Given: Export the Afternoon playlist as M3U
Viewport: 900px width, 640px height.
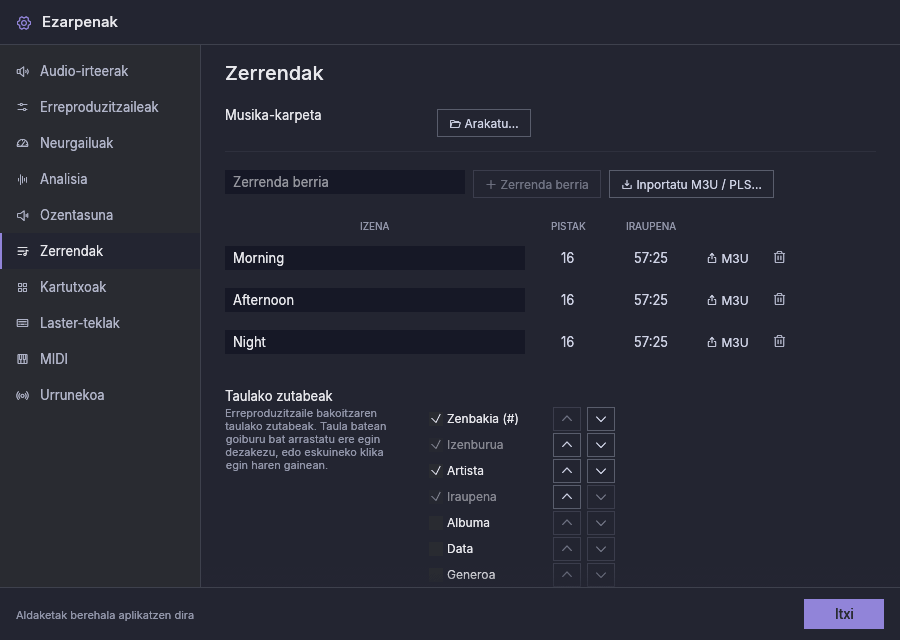Looking at the screenshot, I should coord(727,300).
